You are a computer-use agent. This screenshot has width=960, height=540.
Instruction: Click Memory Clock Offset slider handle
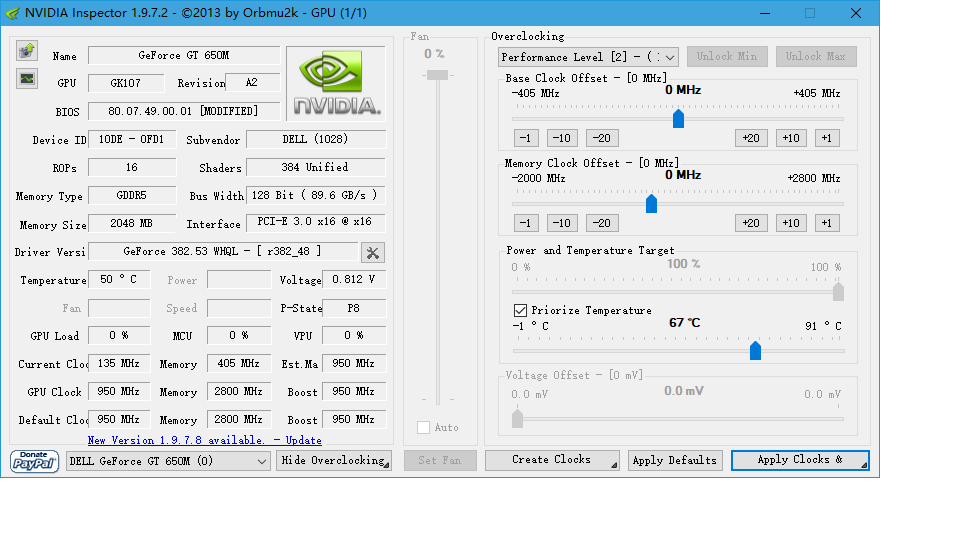coord(651,204)
